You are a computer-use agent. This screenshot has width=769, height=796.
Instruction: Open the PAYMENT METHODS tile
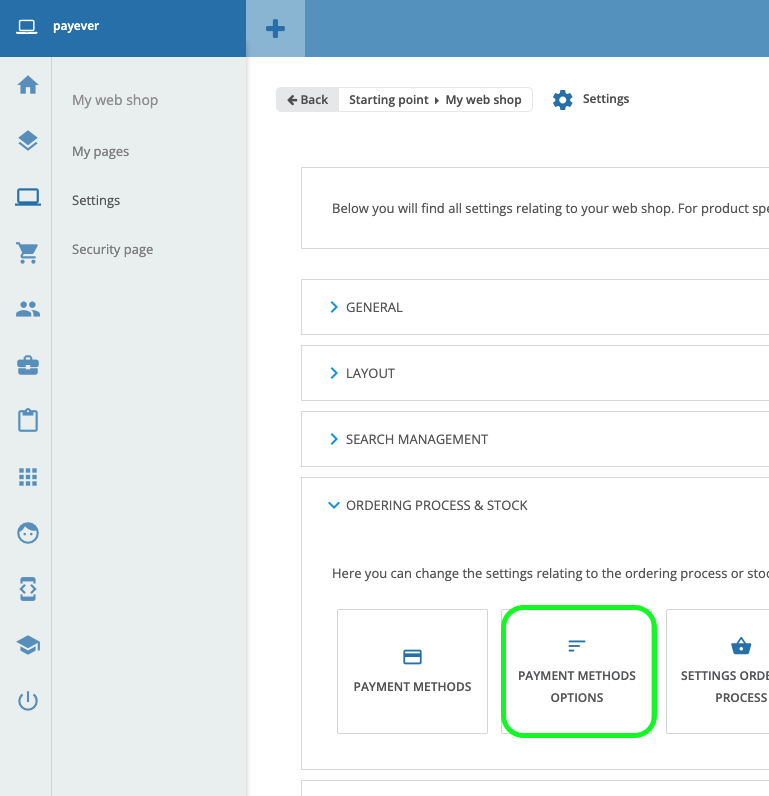tap(412, 671)
